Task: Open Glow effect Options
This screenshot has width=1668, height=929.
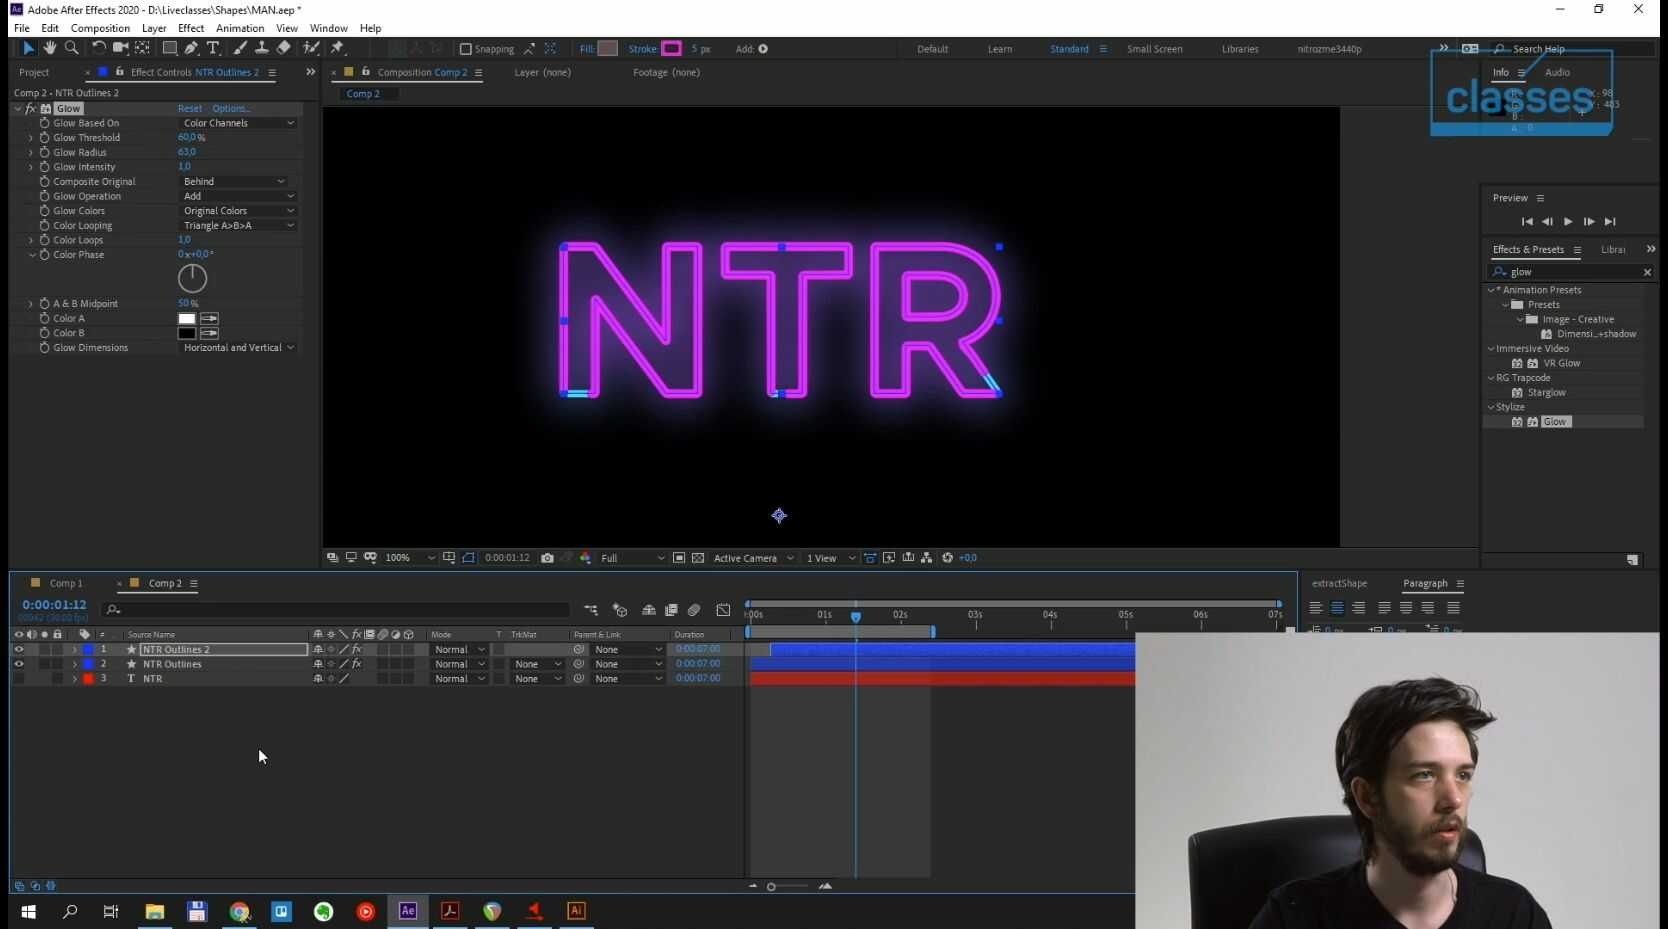Action: point(231,109)
